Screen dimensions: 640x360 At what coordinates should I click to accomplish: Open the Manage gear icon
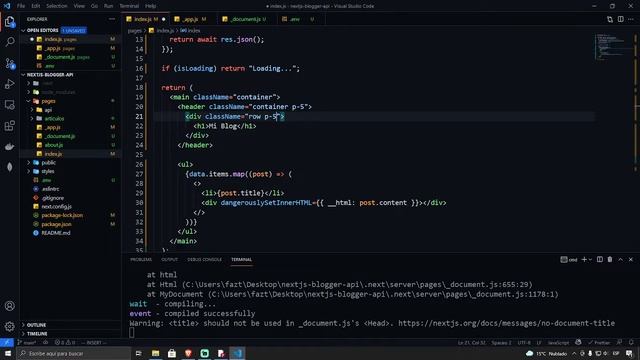[10, 326]
